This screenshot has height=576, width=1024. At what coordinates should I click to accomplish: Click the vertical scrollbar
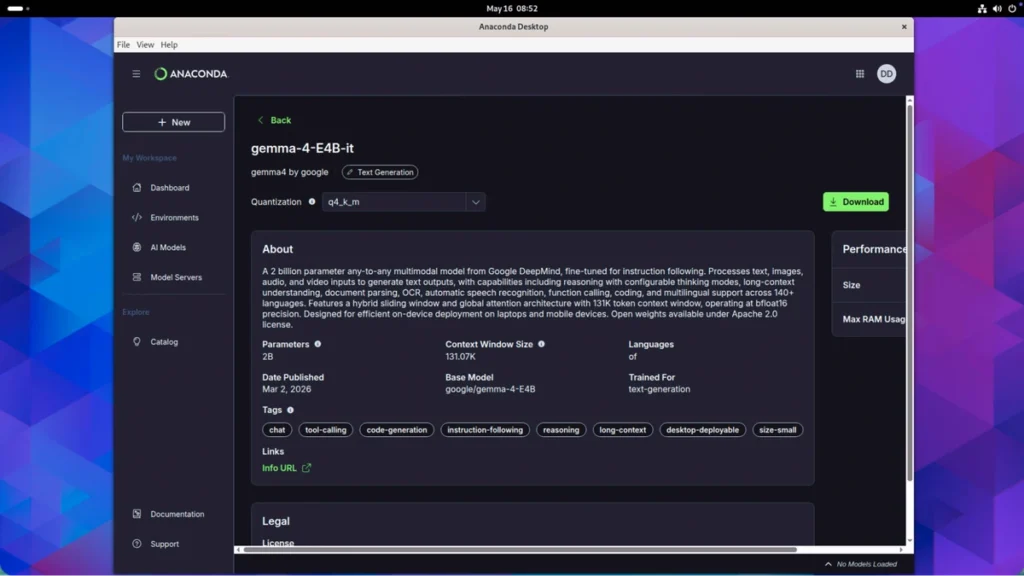point(910,294)
